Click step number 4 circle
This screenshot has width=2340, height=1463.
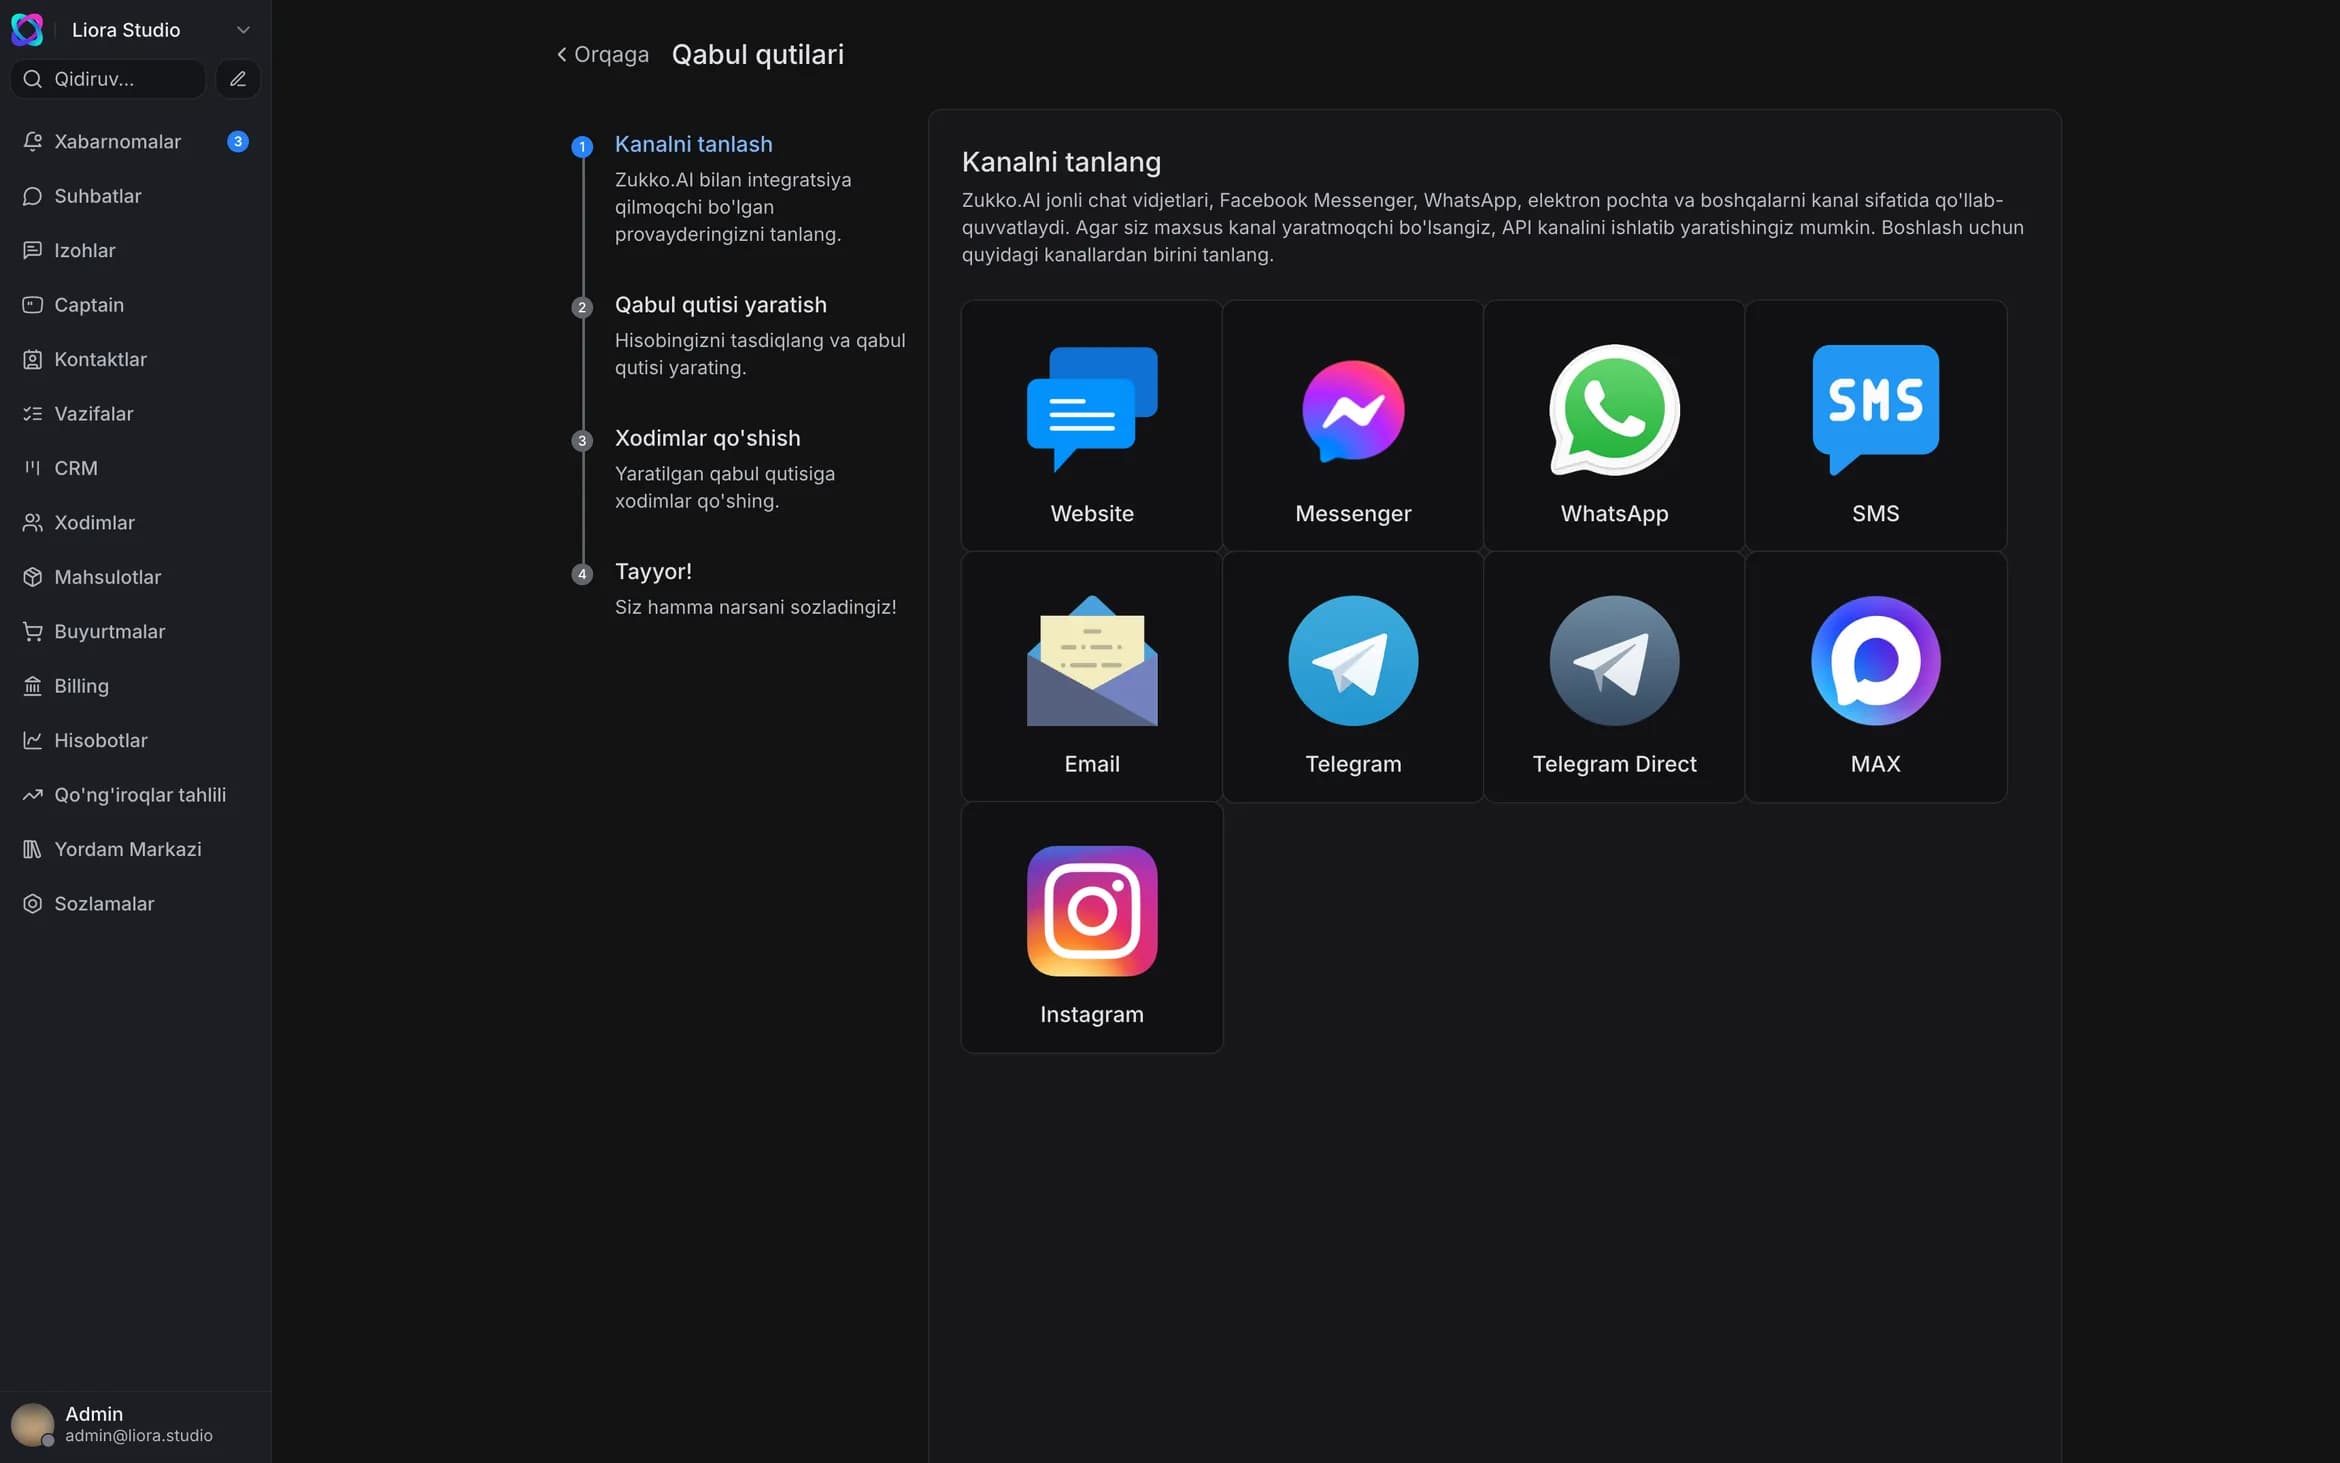click(x=582, y=574)
